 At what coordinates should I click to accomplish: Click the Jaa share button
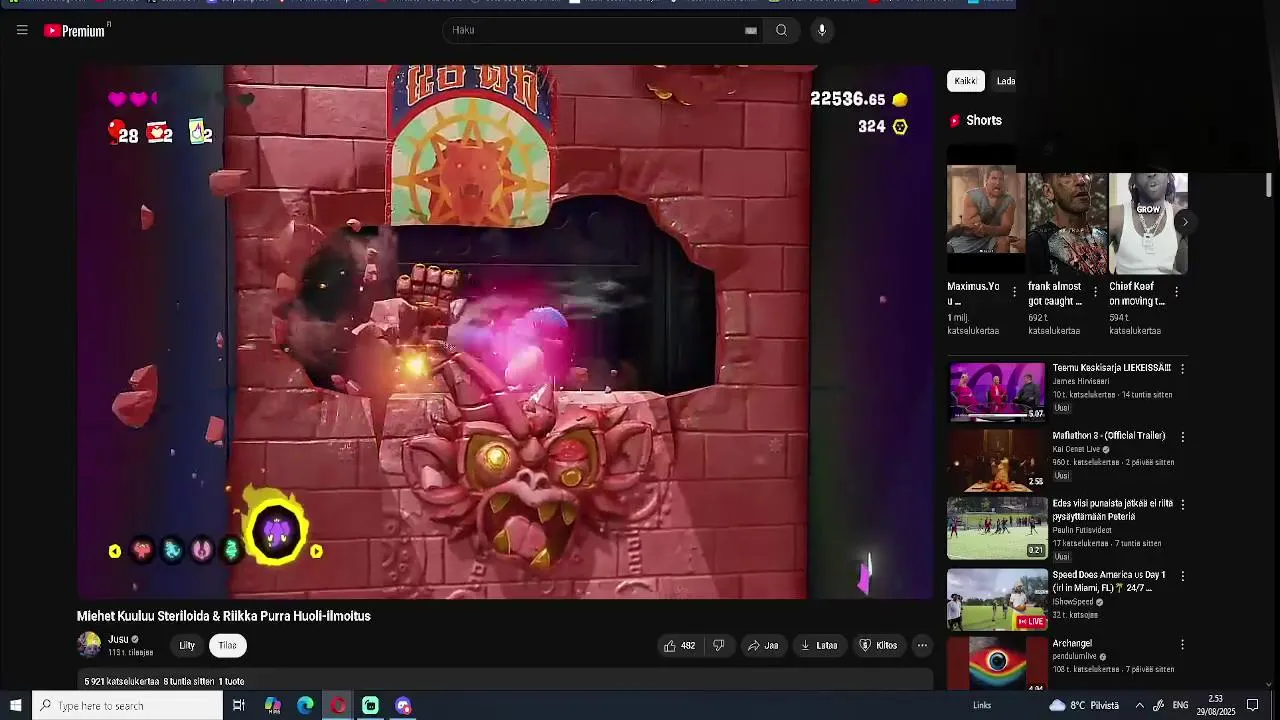pos(763,645)
